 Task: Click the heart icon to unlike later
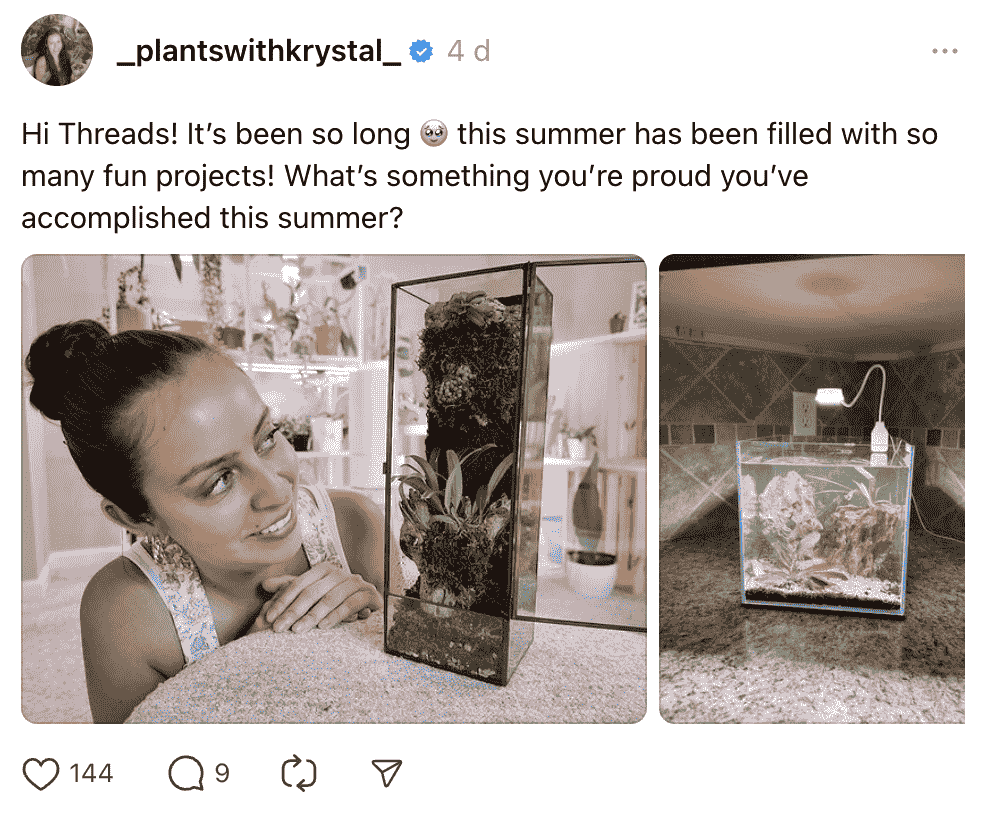point(44,772)
